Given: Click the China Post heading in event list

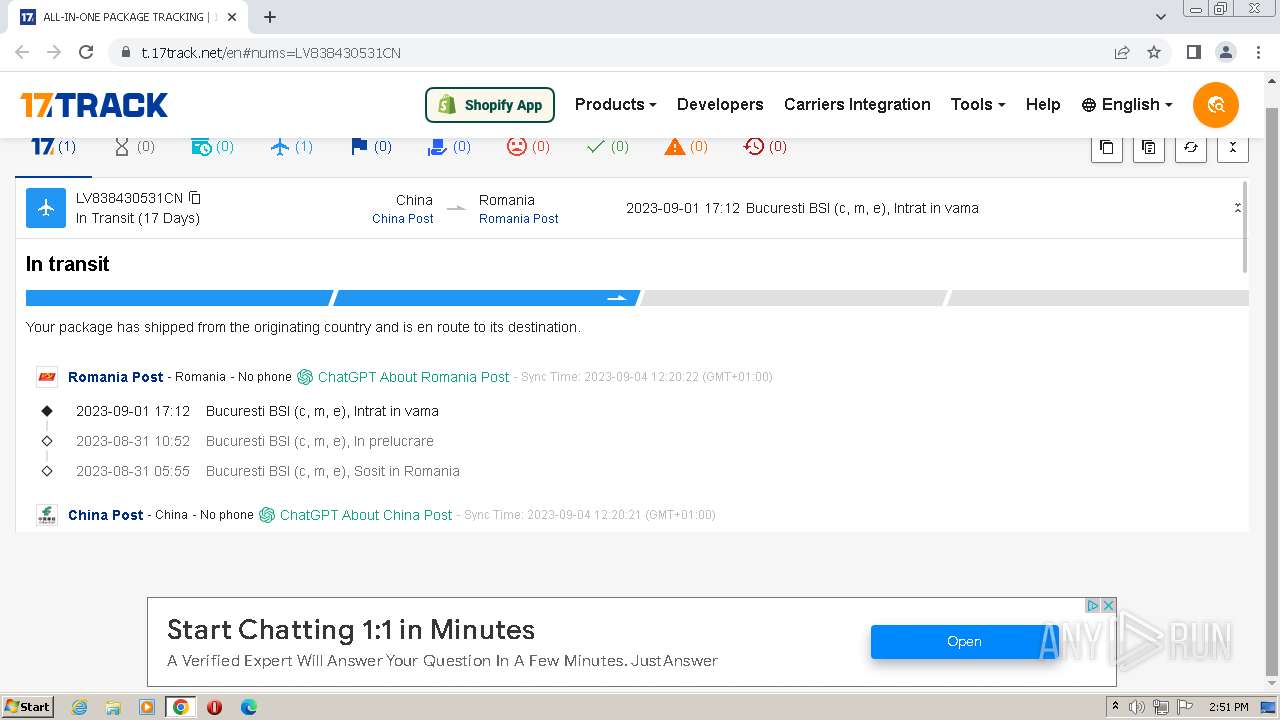Looking at the screenshot, I should click(106, 515).
